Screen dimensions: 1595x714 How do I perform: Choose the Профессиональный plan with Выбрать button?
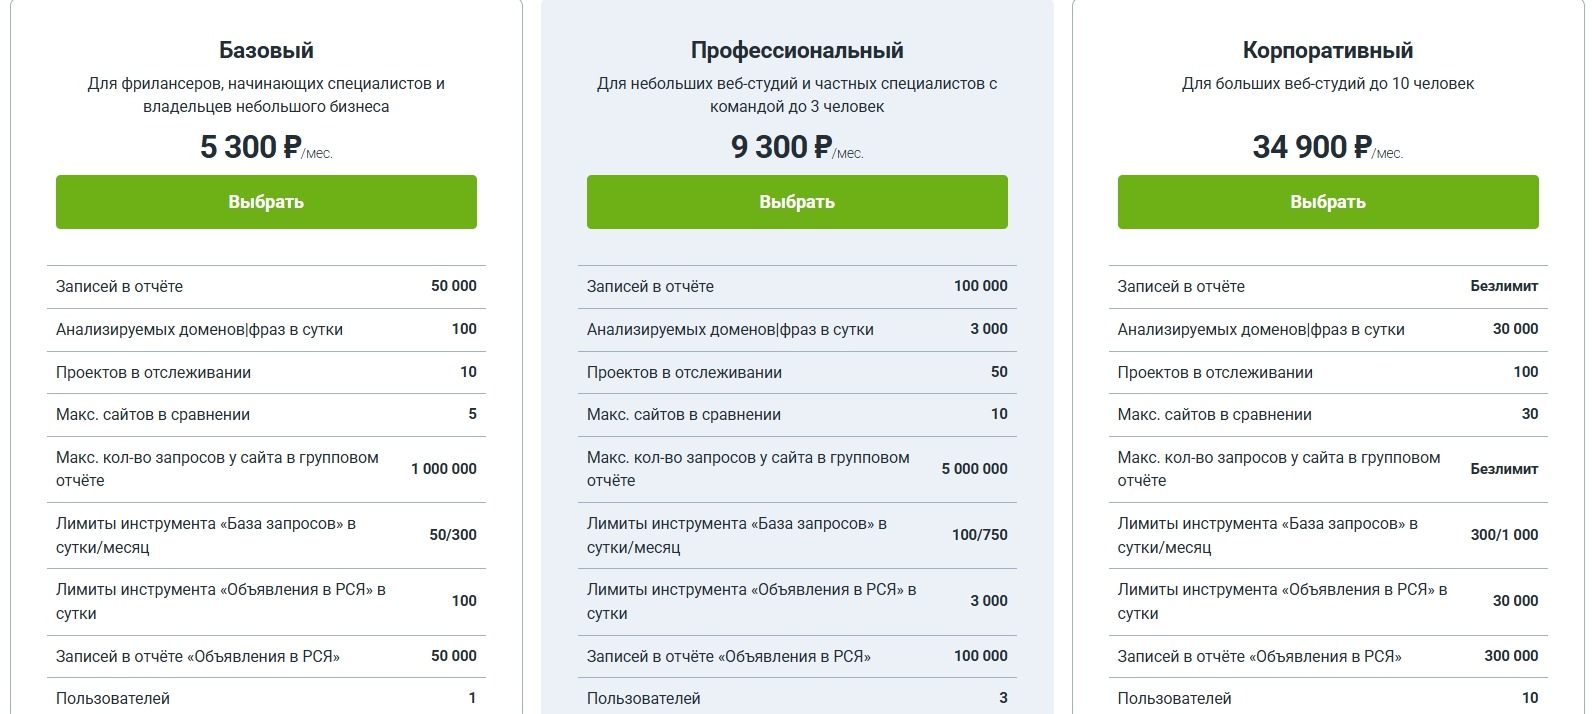(797, 202)
